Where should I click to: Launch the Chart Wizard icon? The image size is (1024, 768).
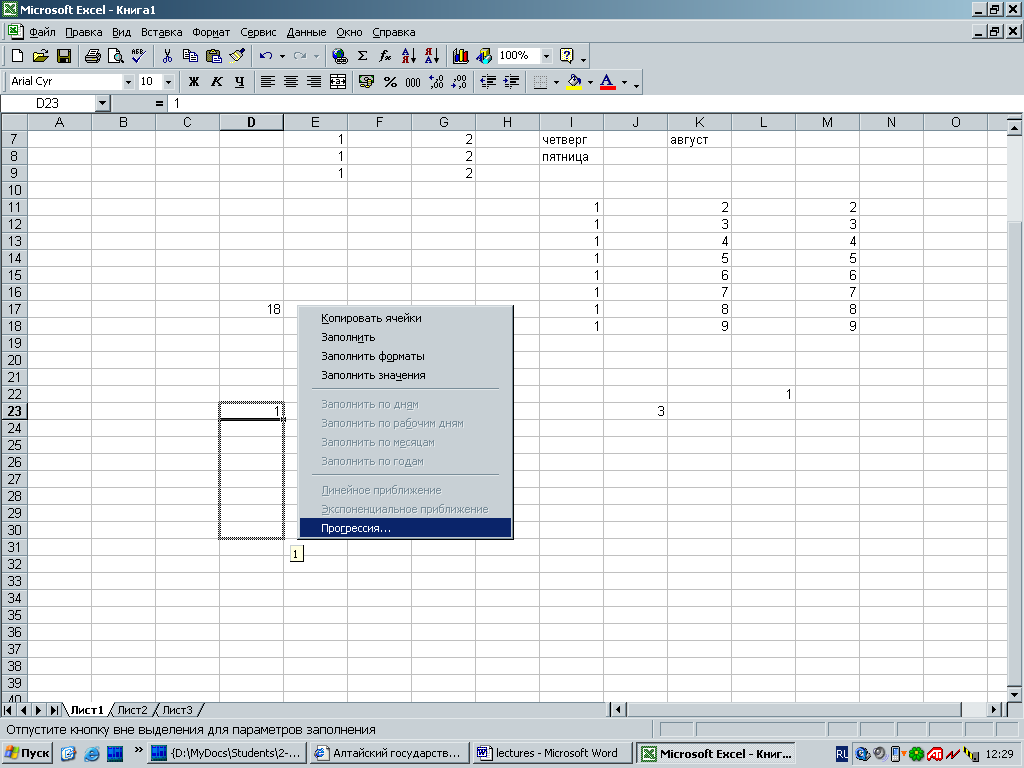tap(460, 56)
